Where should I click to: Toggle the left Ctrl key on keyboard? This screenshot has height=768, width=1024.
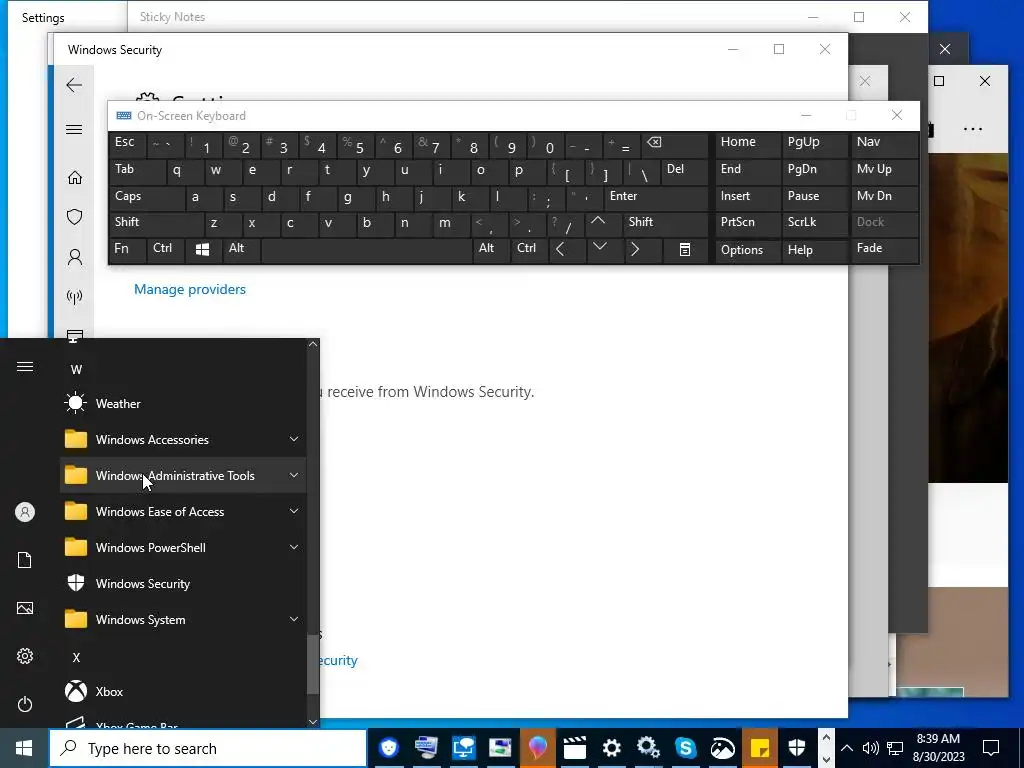(165, 250)
